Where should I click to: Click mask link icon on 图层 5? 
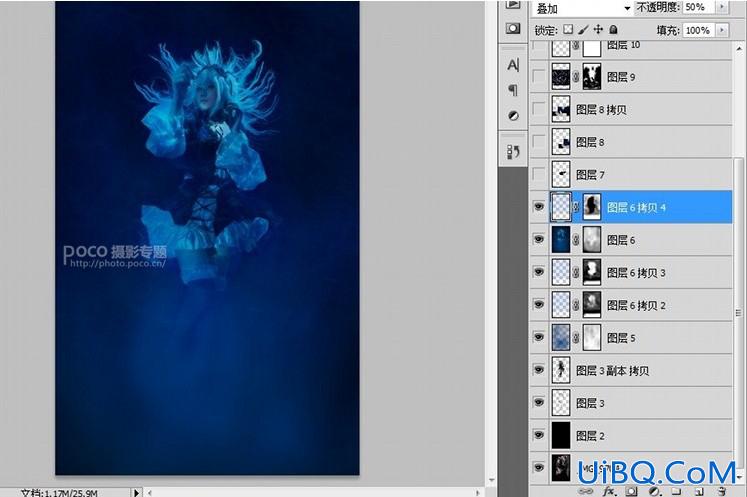click(x=576, y=338)
